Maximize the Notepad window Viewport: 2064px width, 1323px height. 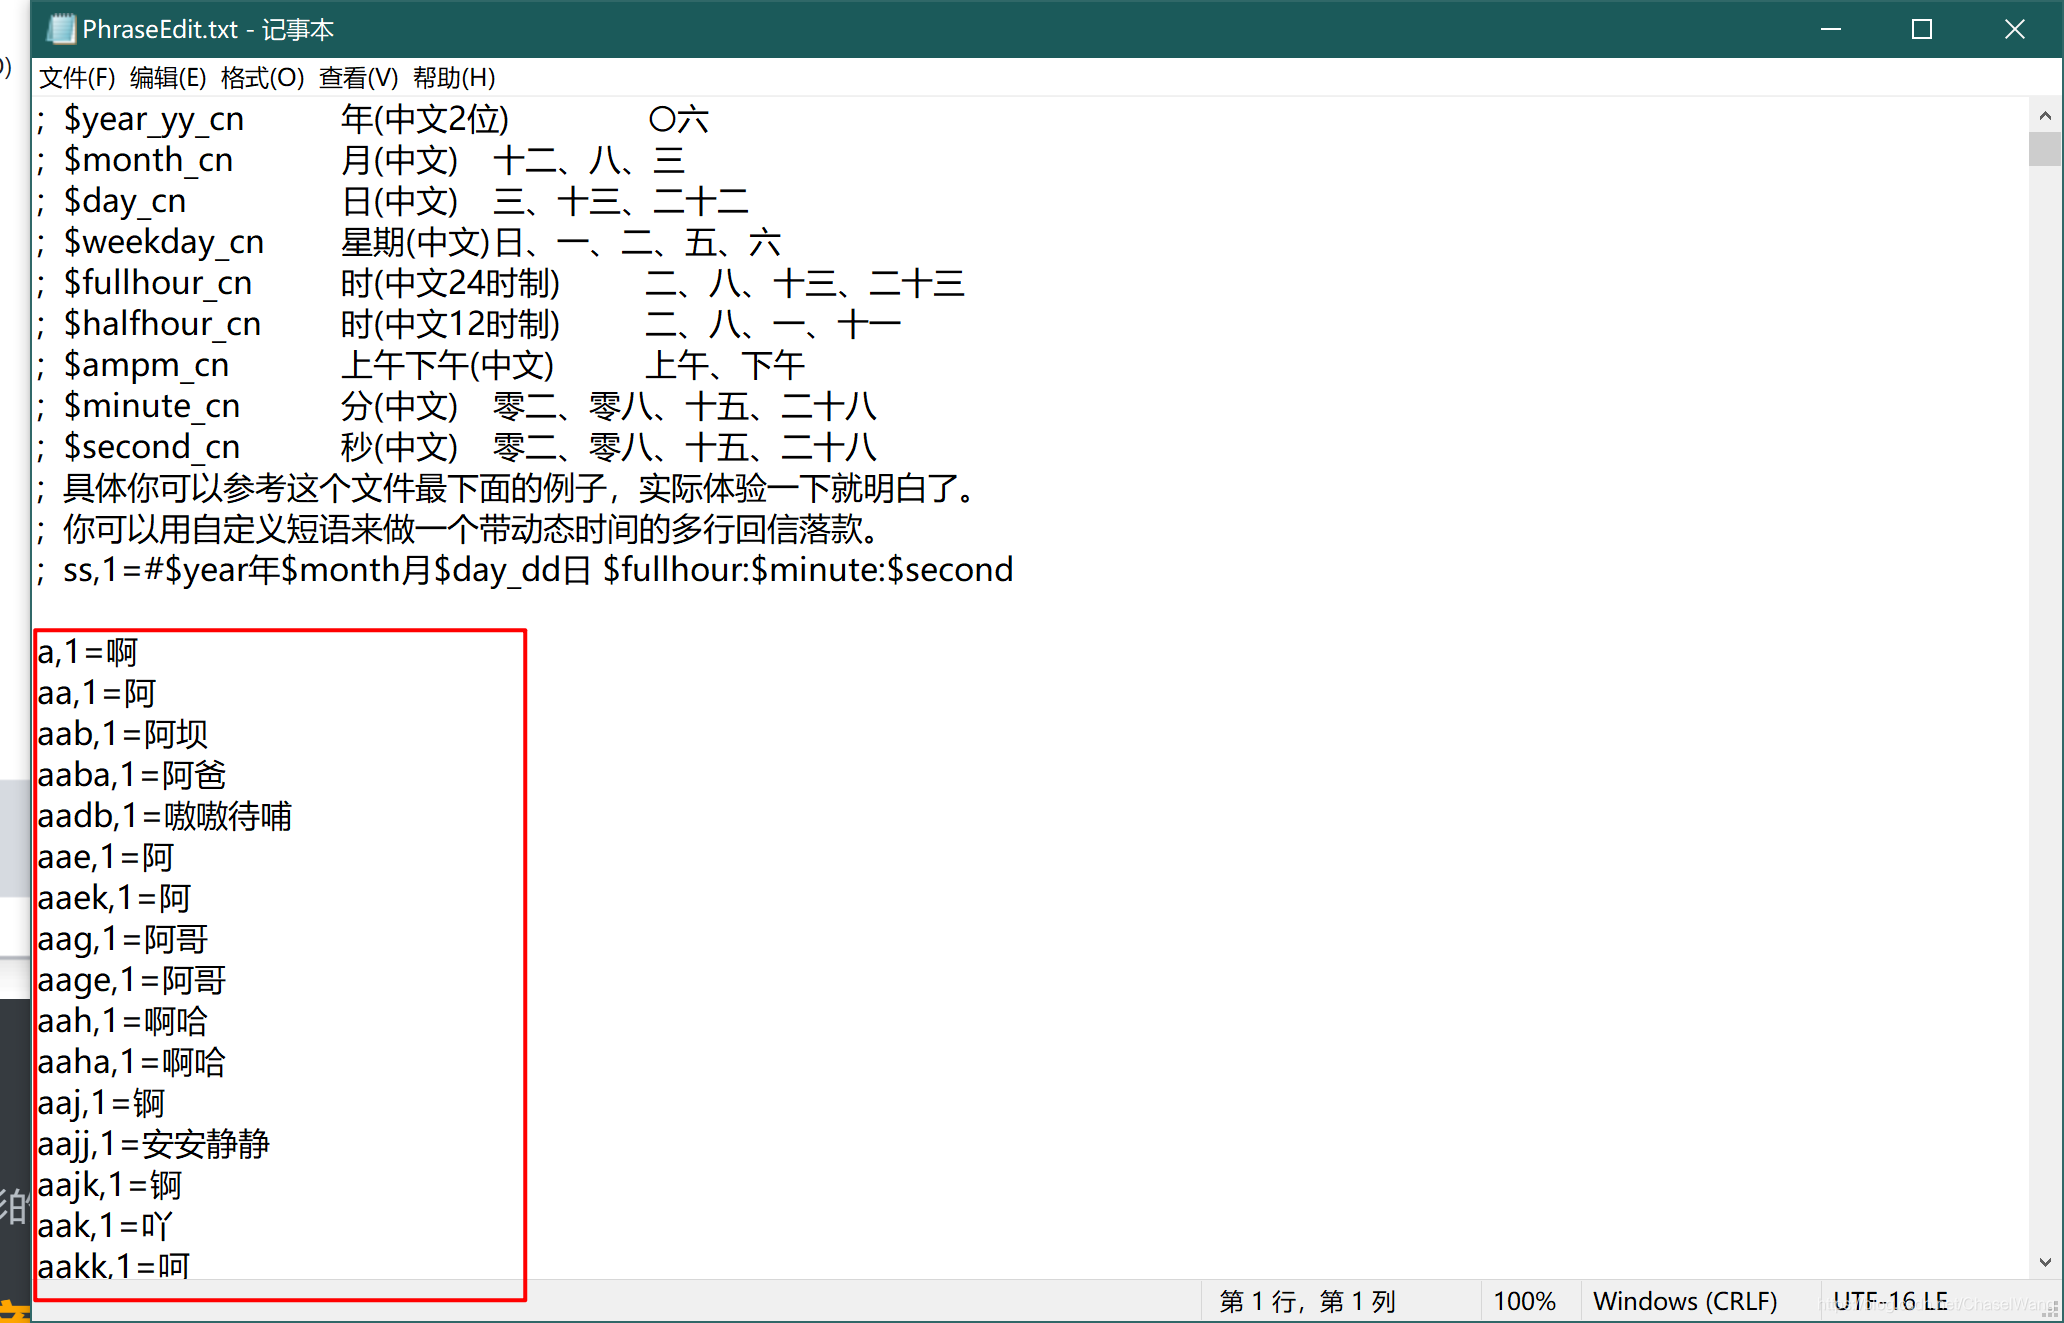click(1922, 29)
